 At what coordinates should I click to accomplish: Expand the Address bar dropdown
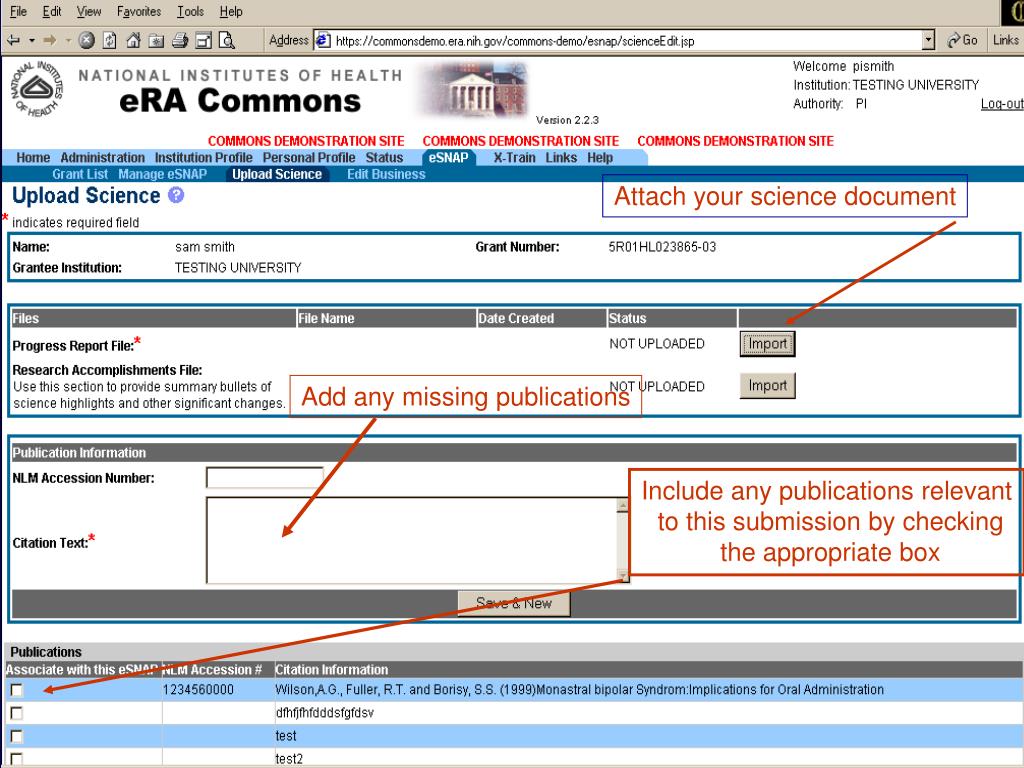(x=929, y=40)
